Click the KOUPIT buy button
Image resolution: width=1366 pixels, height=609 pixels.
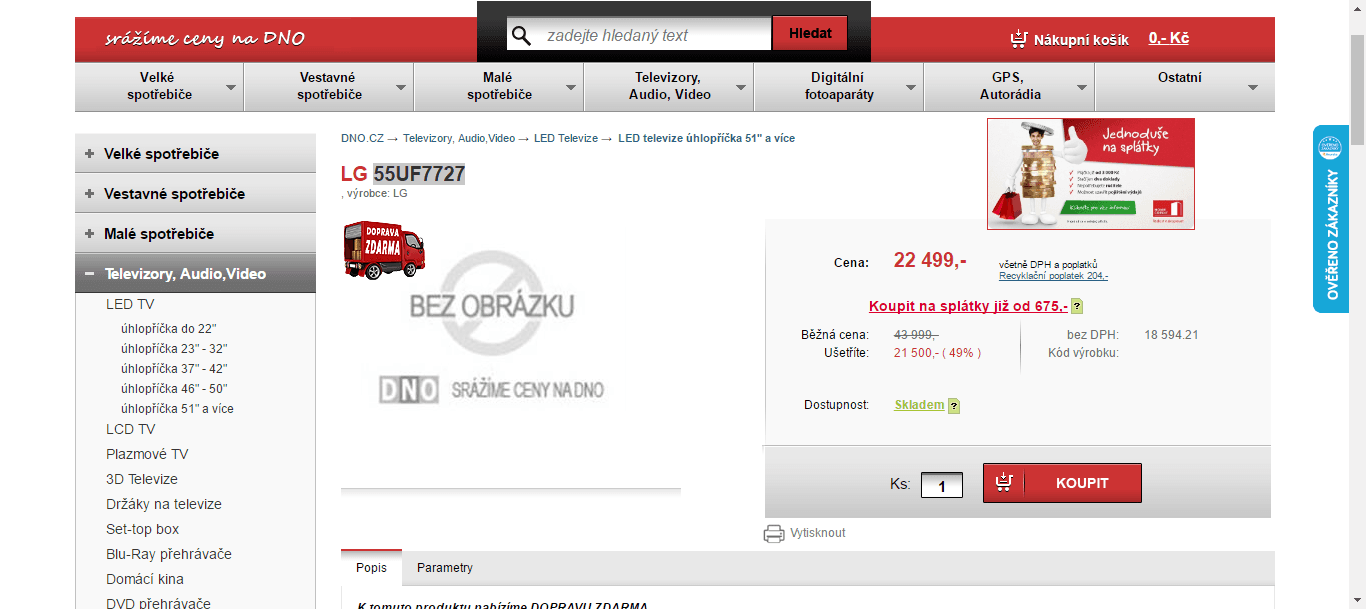(x=1062, y=483)
